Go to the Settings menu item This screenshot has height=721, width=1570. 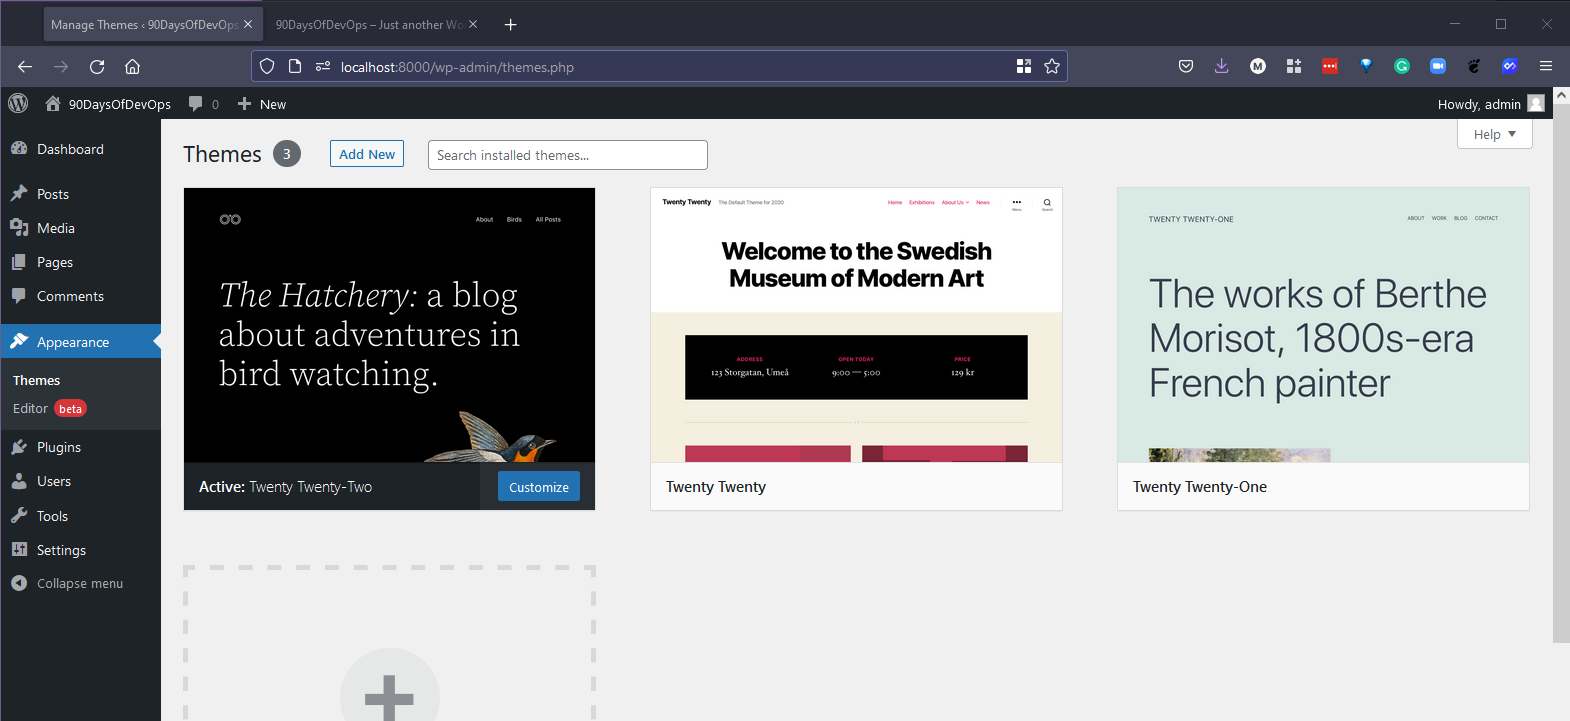(60, 550)
